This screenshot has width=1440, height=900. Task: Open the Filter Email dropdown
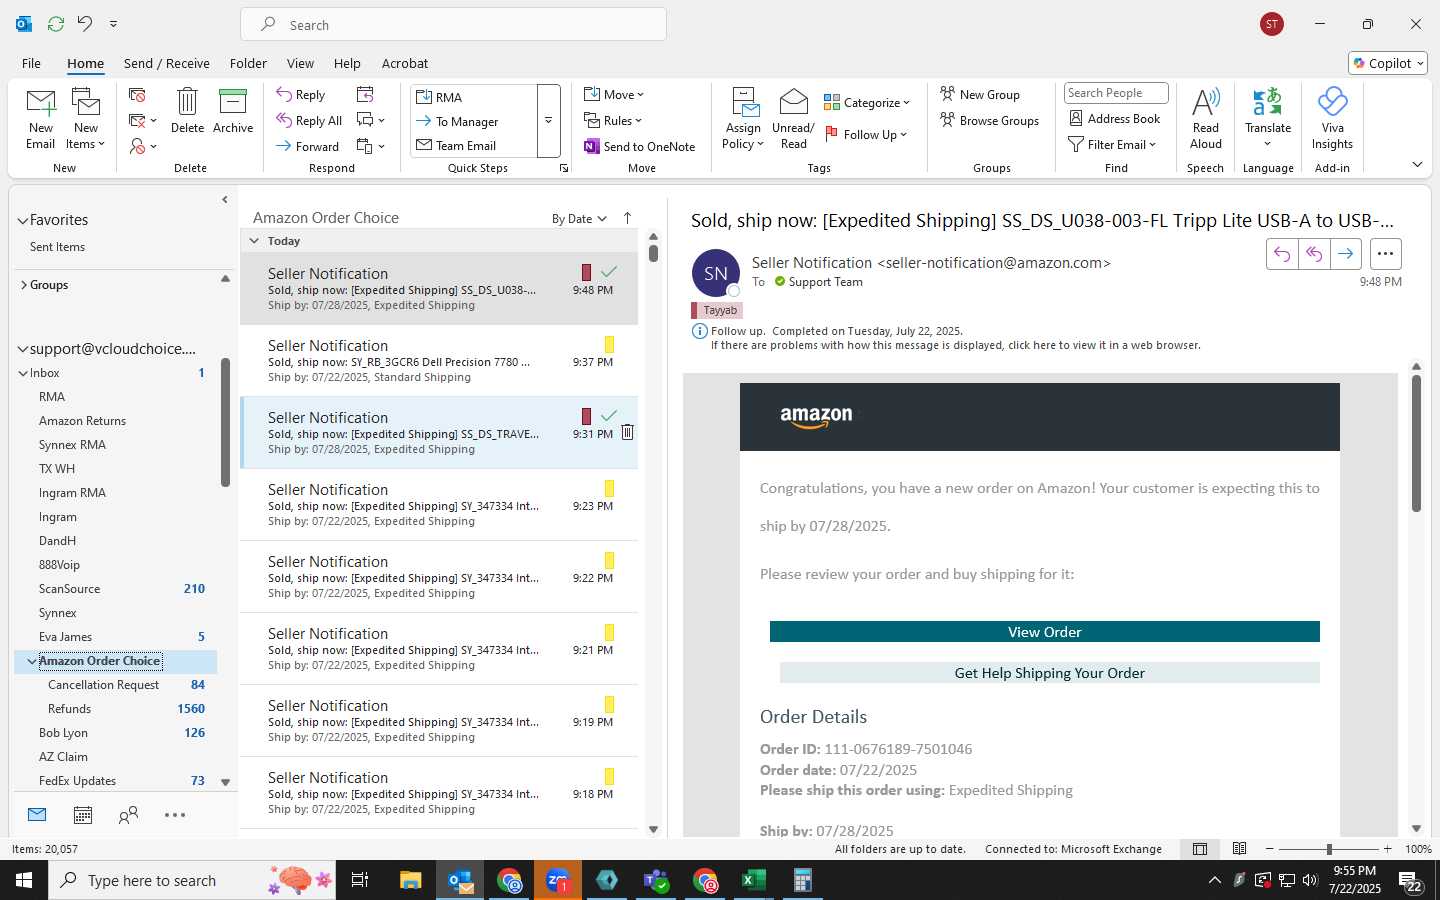tap(1113, 144)
